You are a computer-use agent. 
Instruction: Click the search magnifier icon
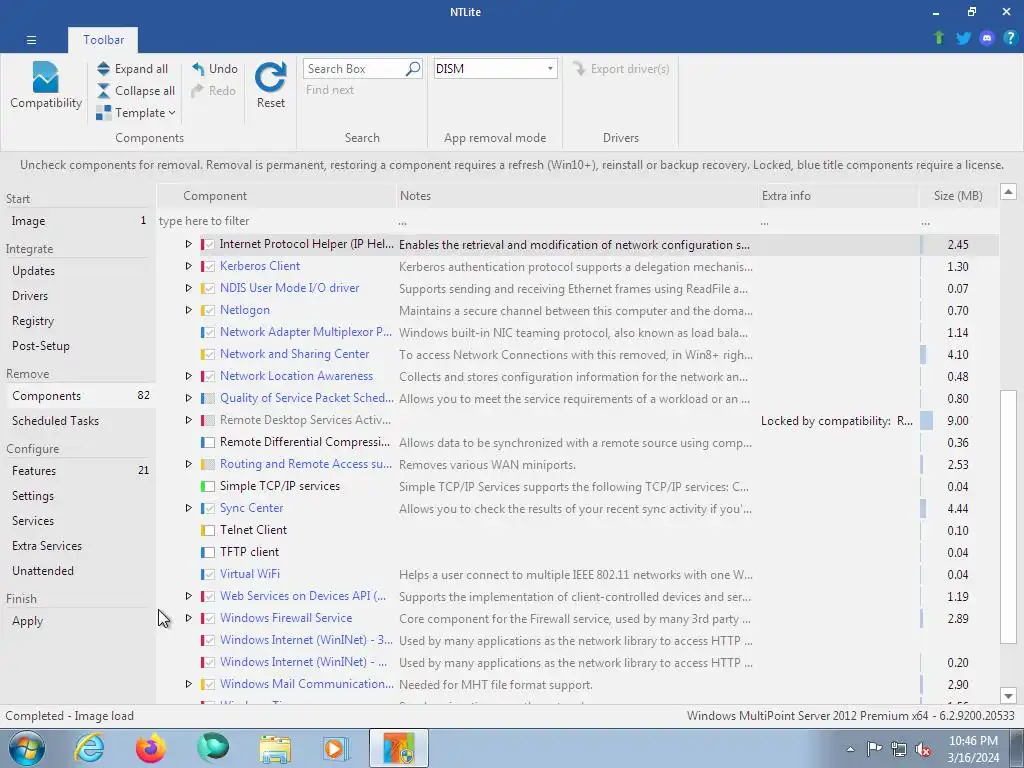pos(413,69)
